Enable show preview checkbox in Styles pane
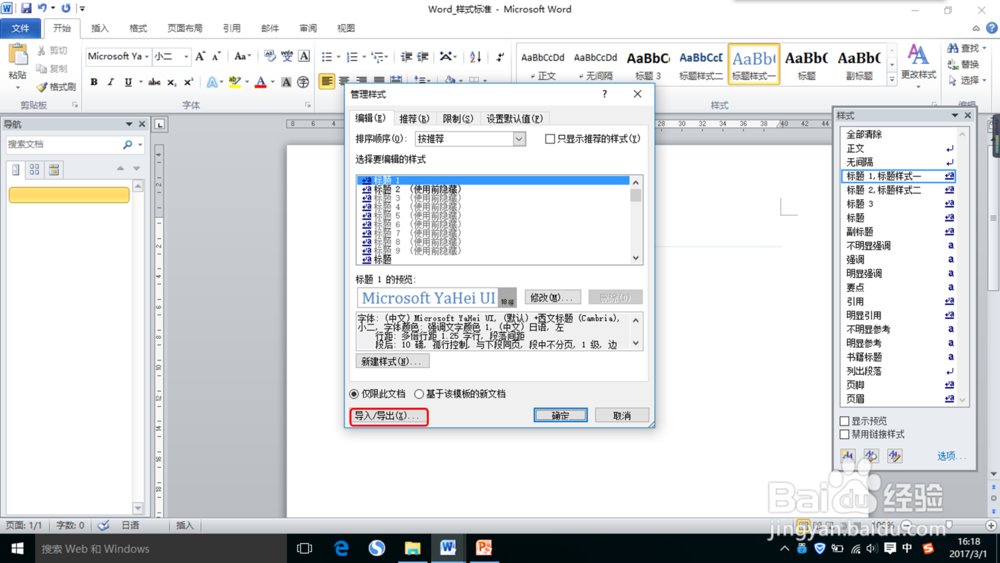 (844, 421)
